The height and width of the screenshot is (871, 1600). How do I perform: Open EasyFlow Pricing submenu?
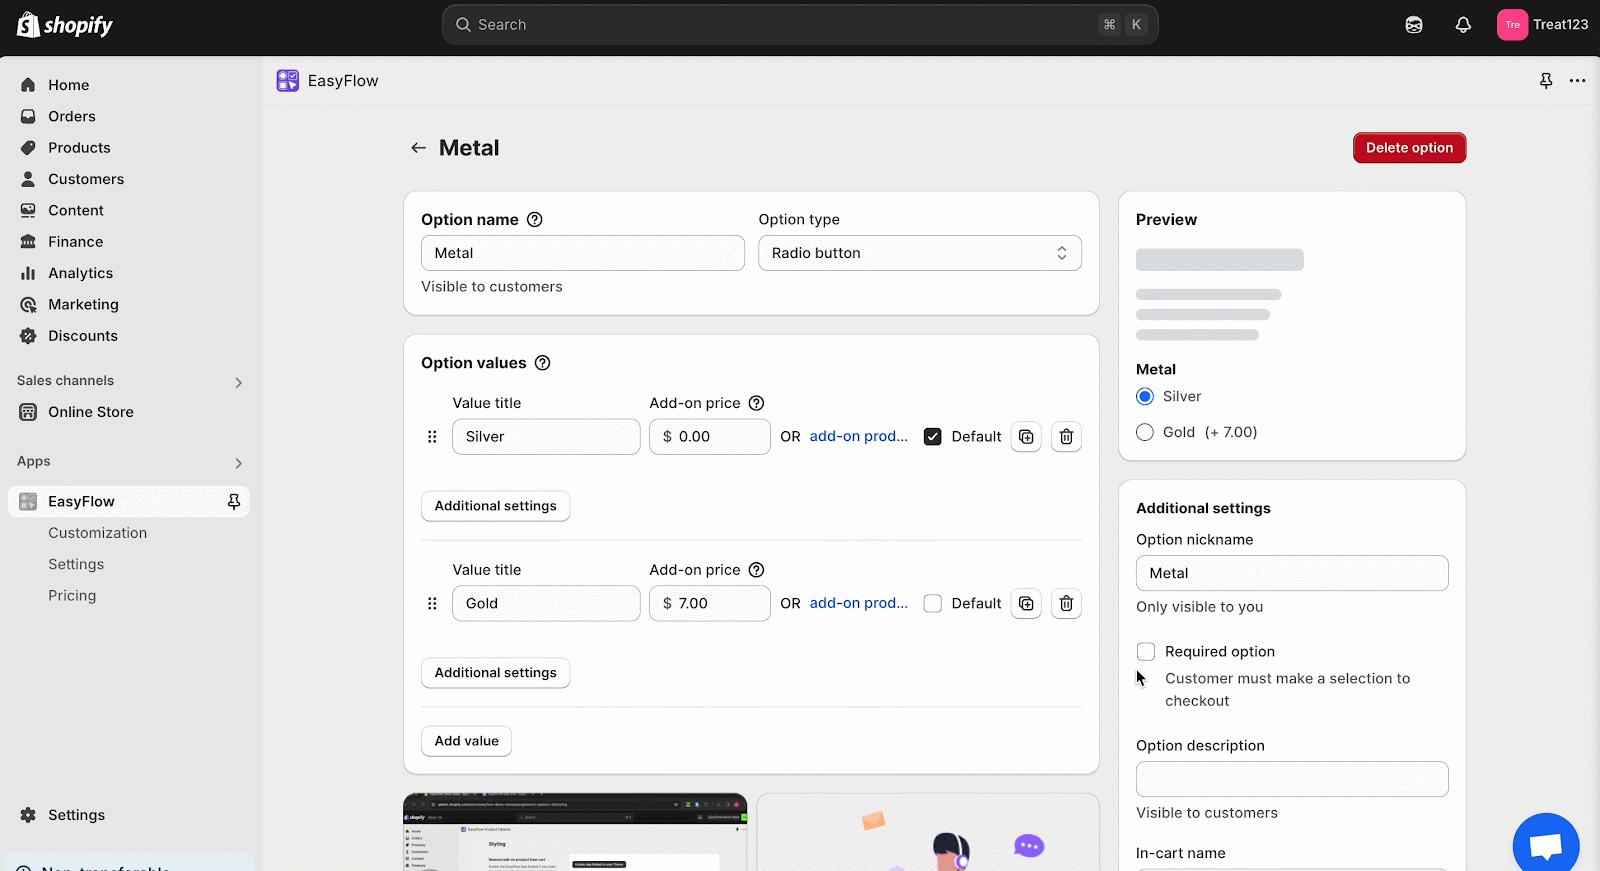72,596
